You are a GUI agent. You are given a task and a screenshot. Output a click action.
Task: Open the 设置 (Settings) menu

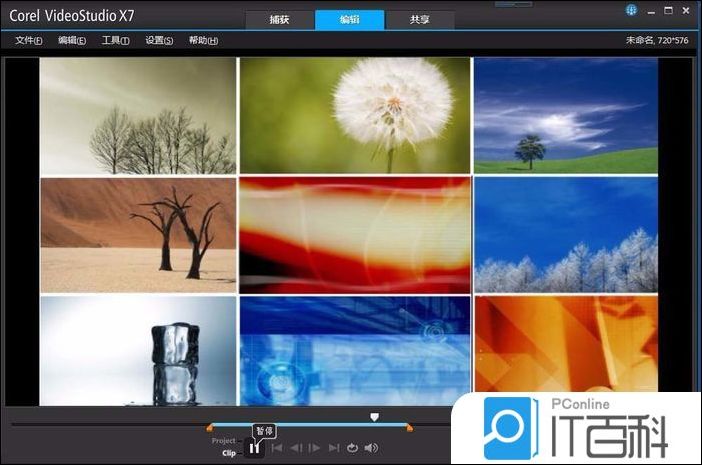(159, 41)
